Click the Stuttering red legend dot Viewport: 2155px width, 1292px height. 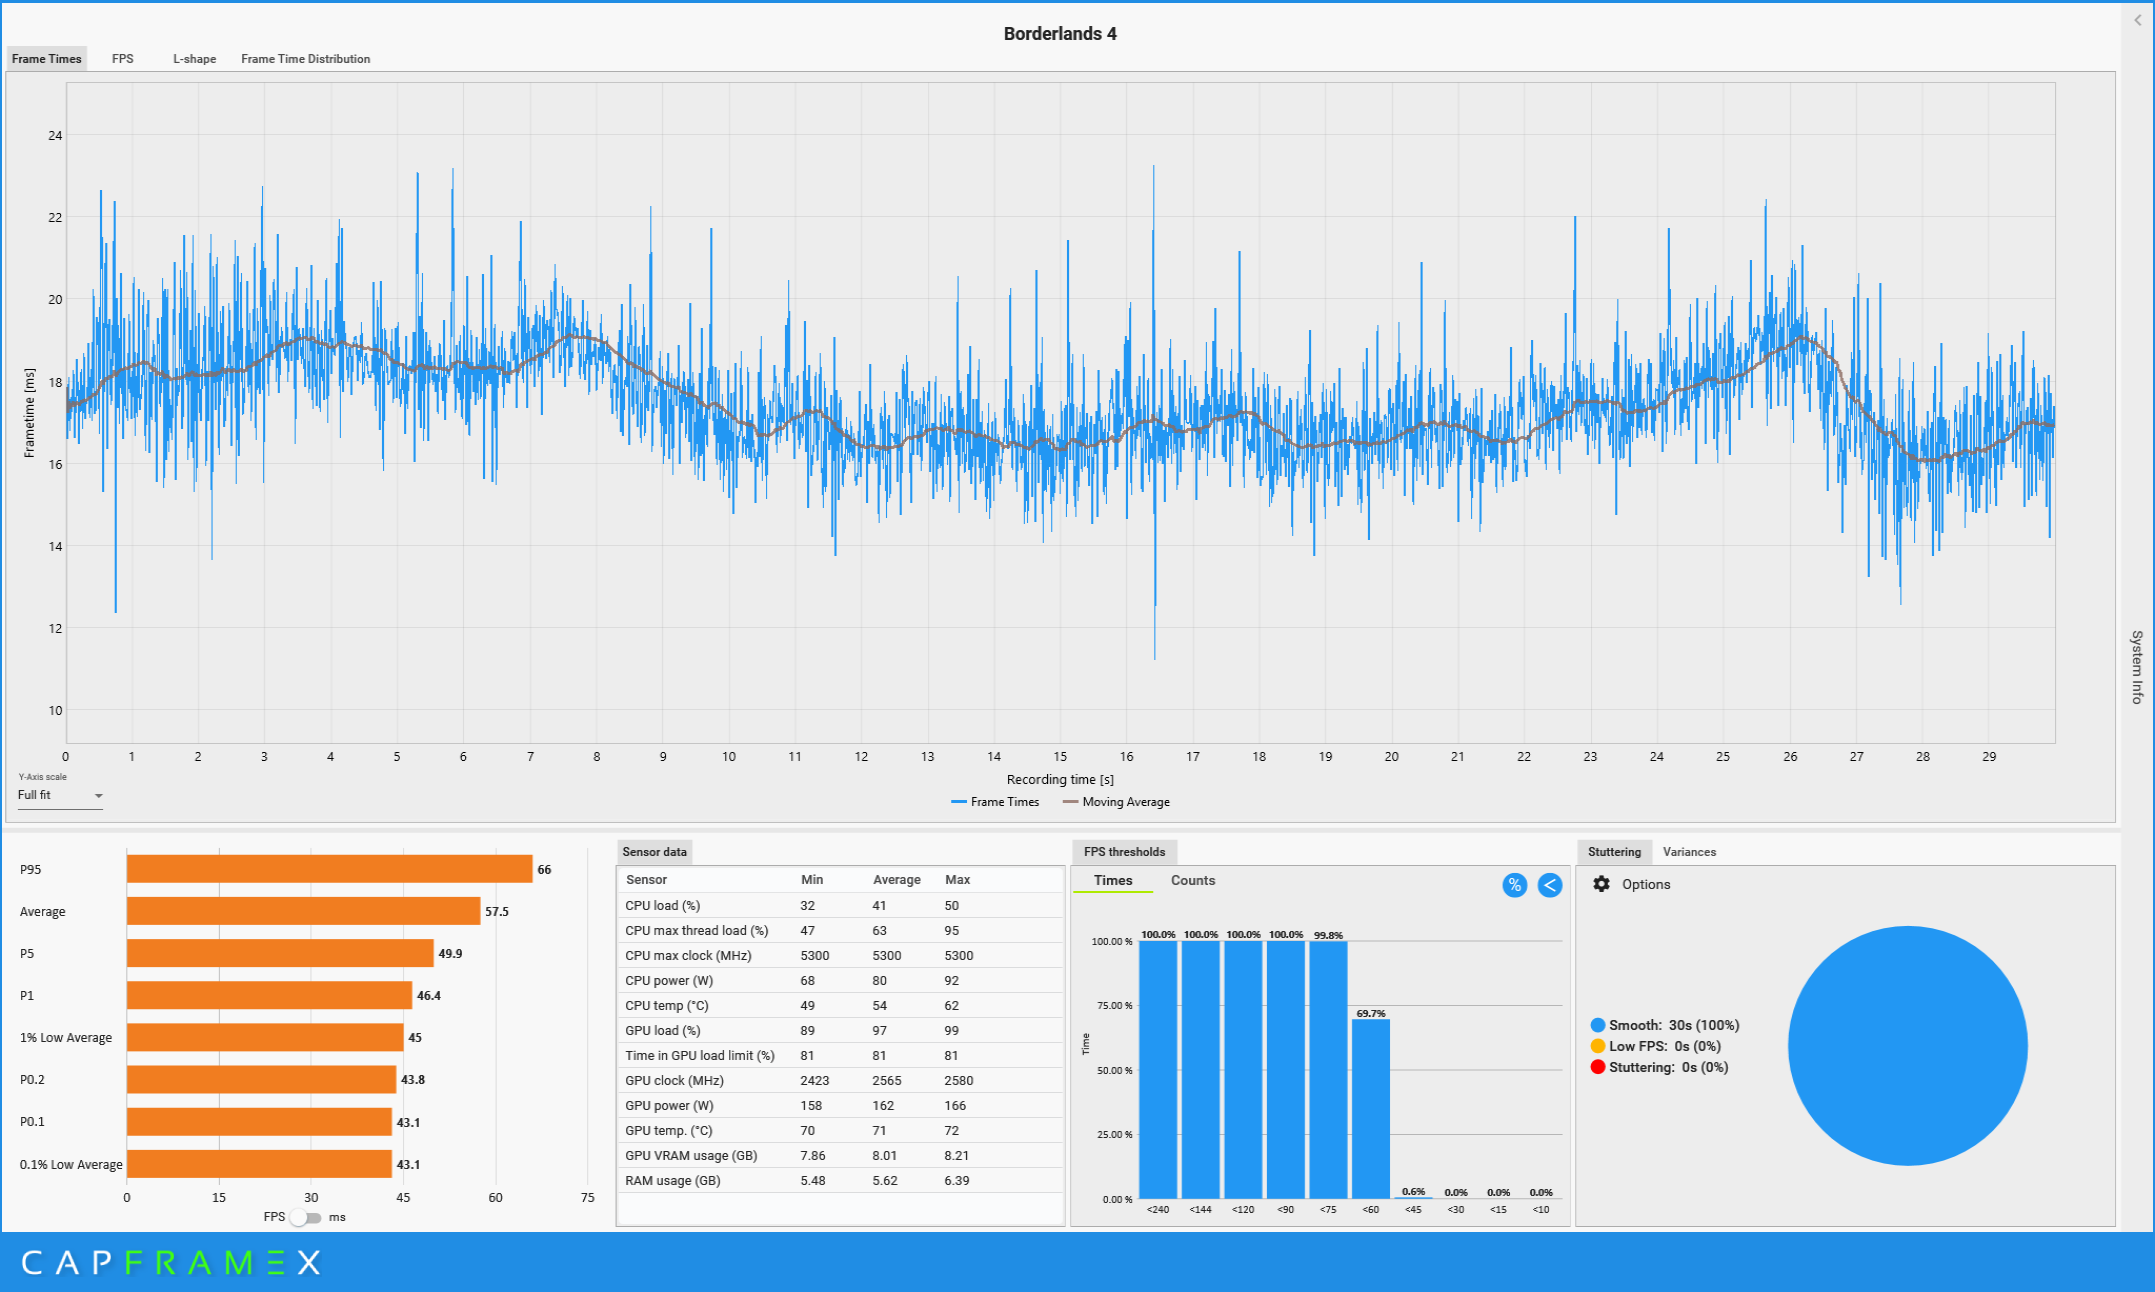[x=1598, y=1067]
